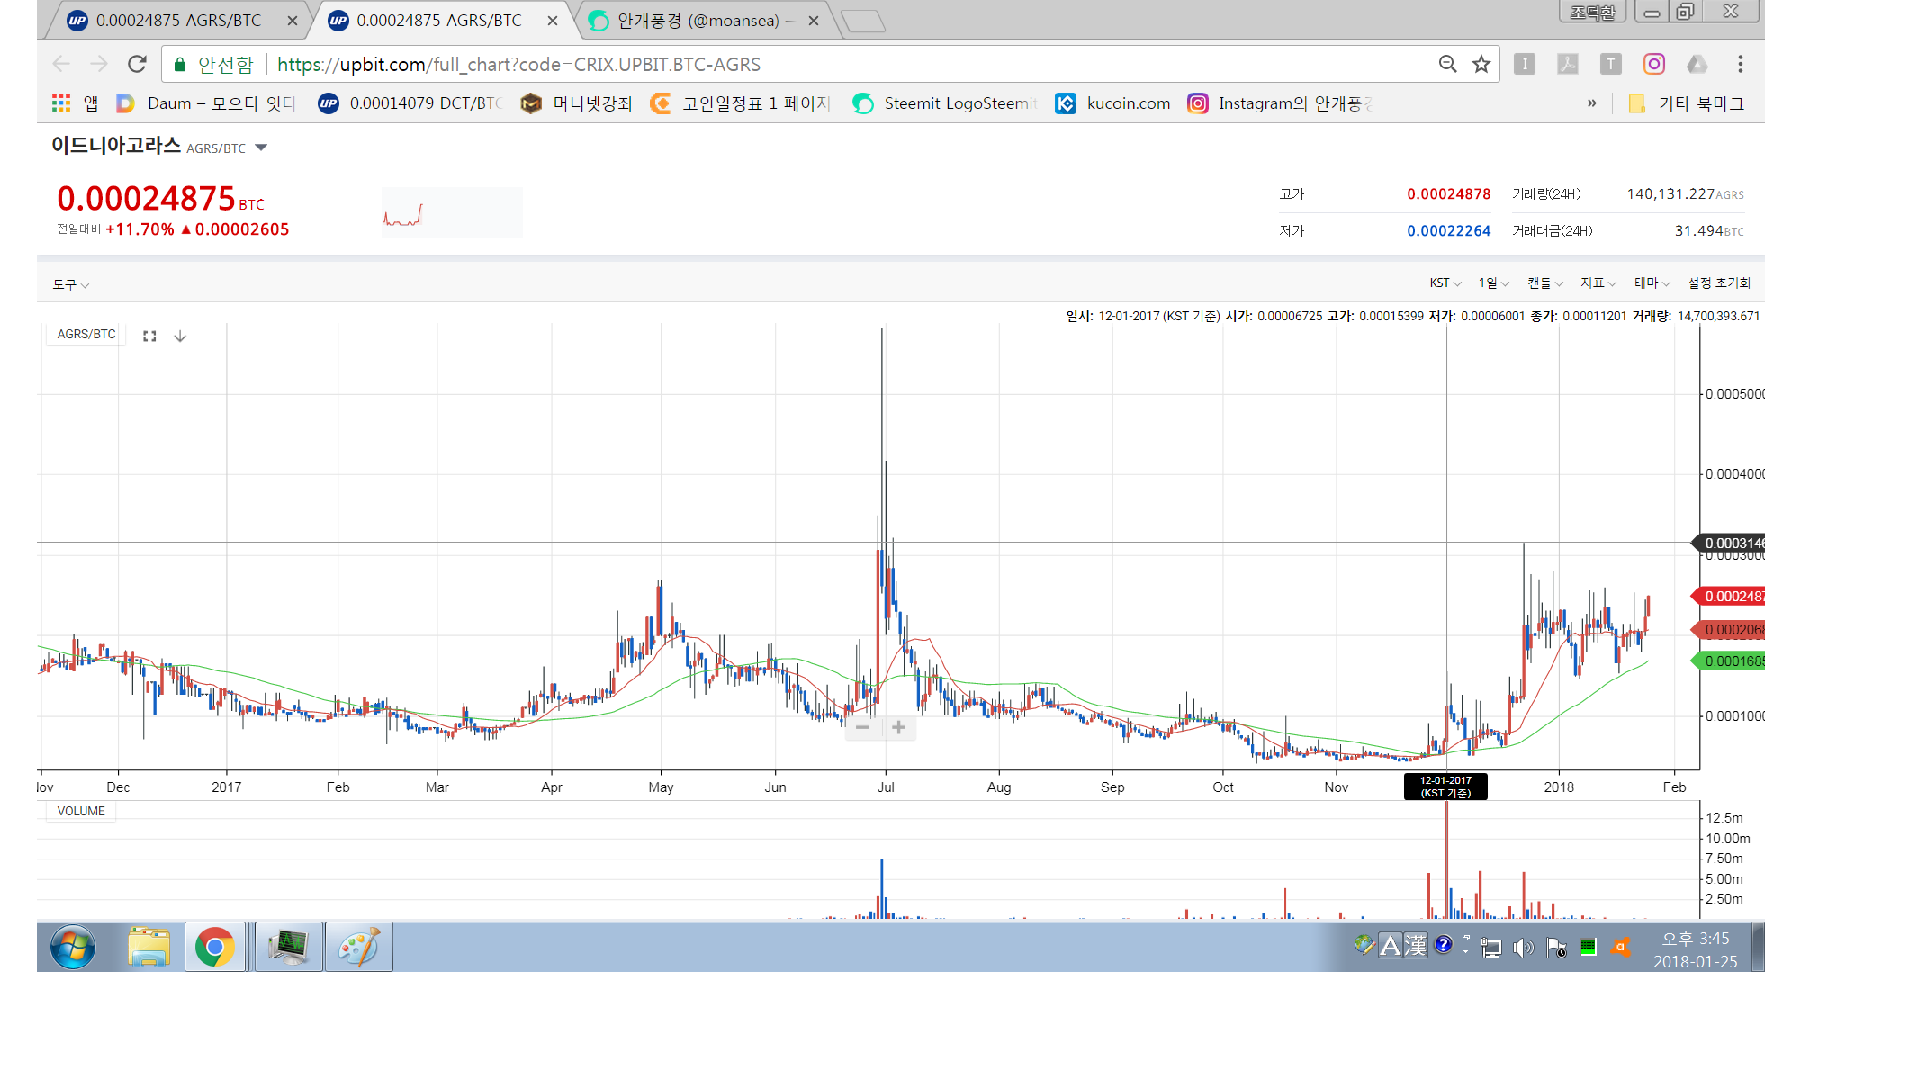
Task: Zoom in the chart with plus button
Action: coord(898,727)
